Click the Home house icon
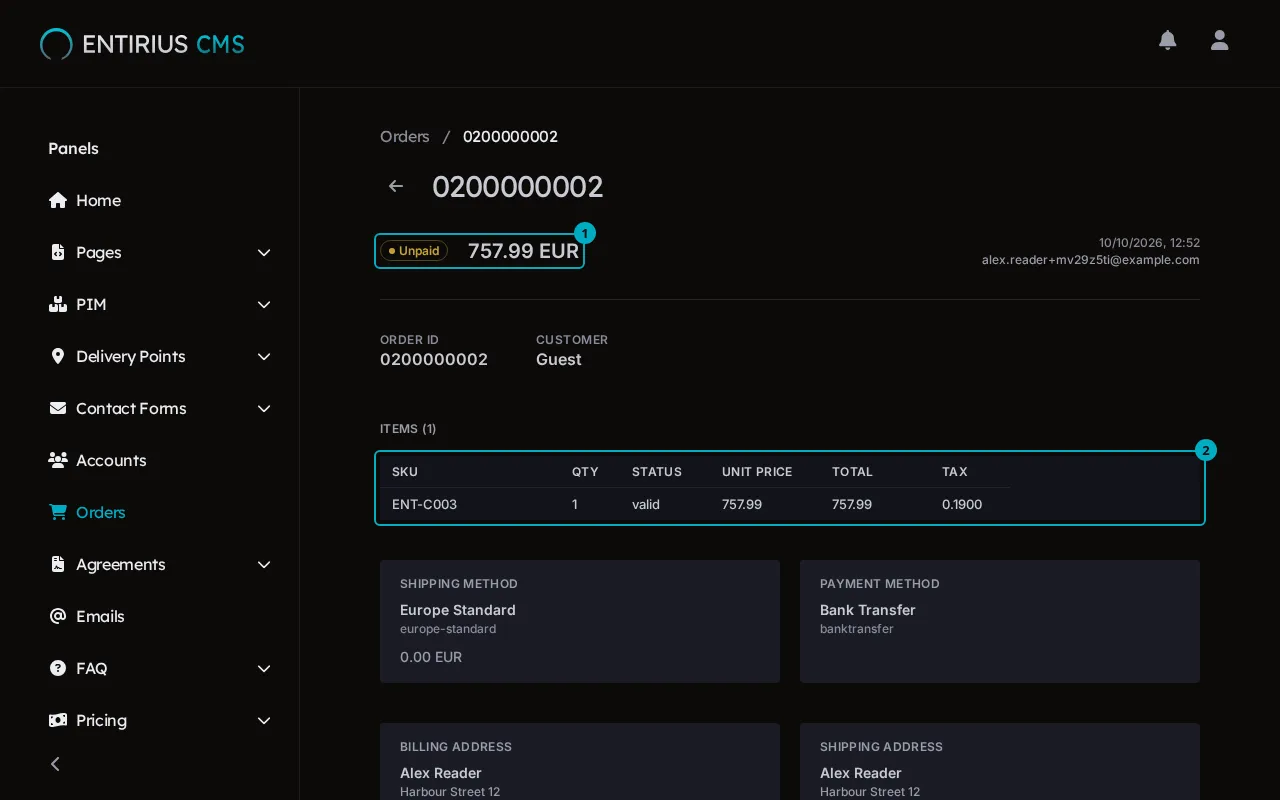1280x800 pixels. point(58,200)
